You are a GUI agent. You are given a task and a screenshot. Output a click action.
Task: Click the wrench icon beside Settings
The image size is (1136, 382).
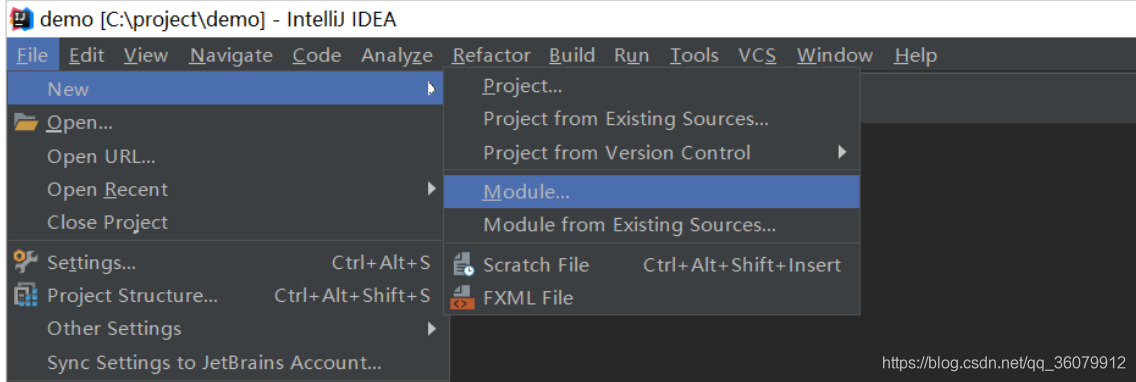[25, 262]
